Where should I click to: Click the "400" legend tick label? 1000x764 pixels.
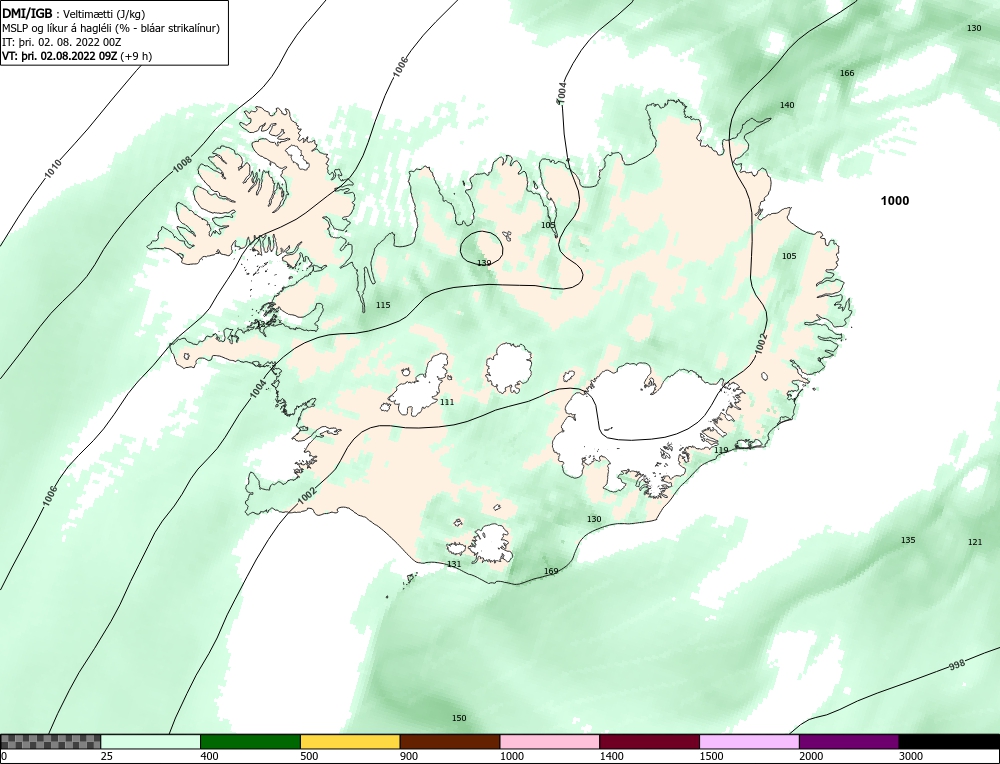pyautogui.click(x=209, y=756)
